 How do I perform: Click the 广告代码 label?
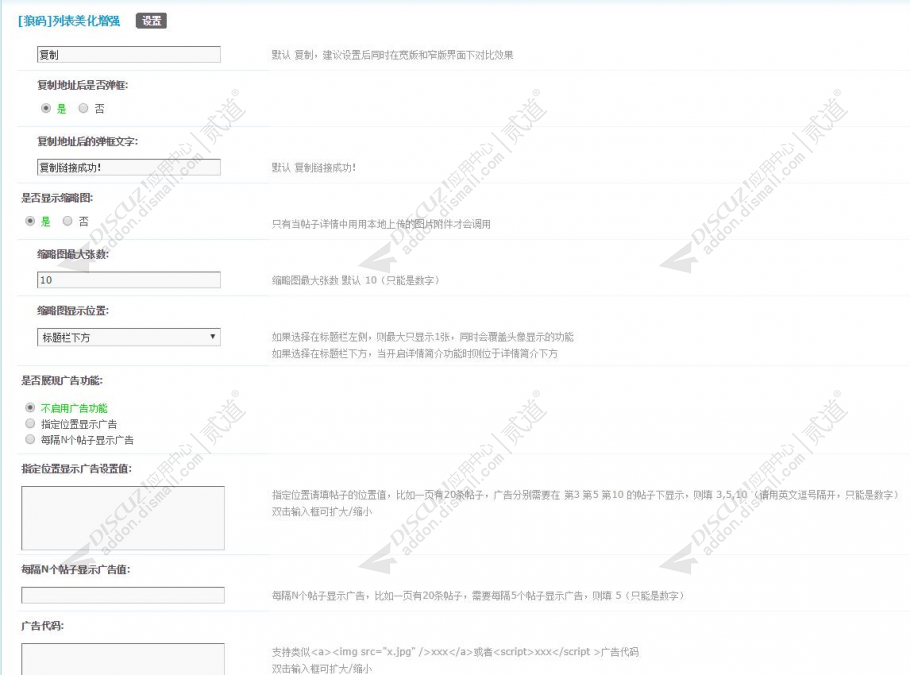pos(42,626)
